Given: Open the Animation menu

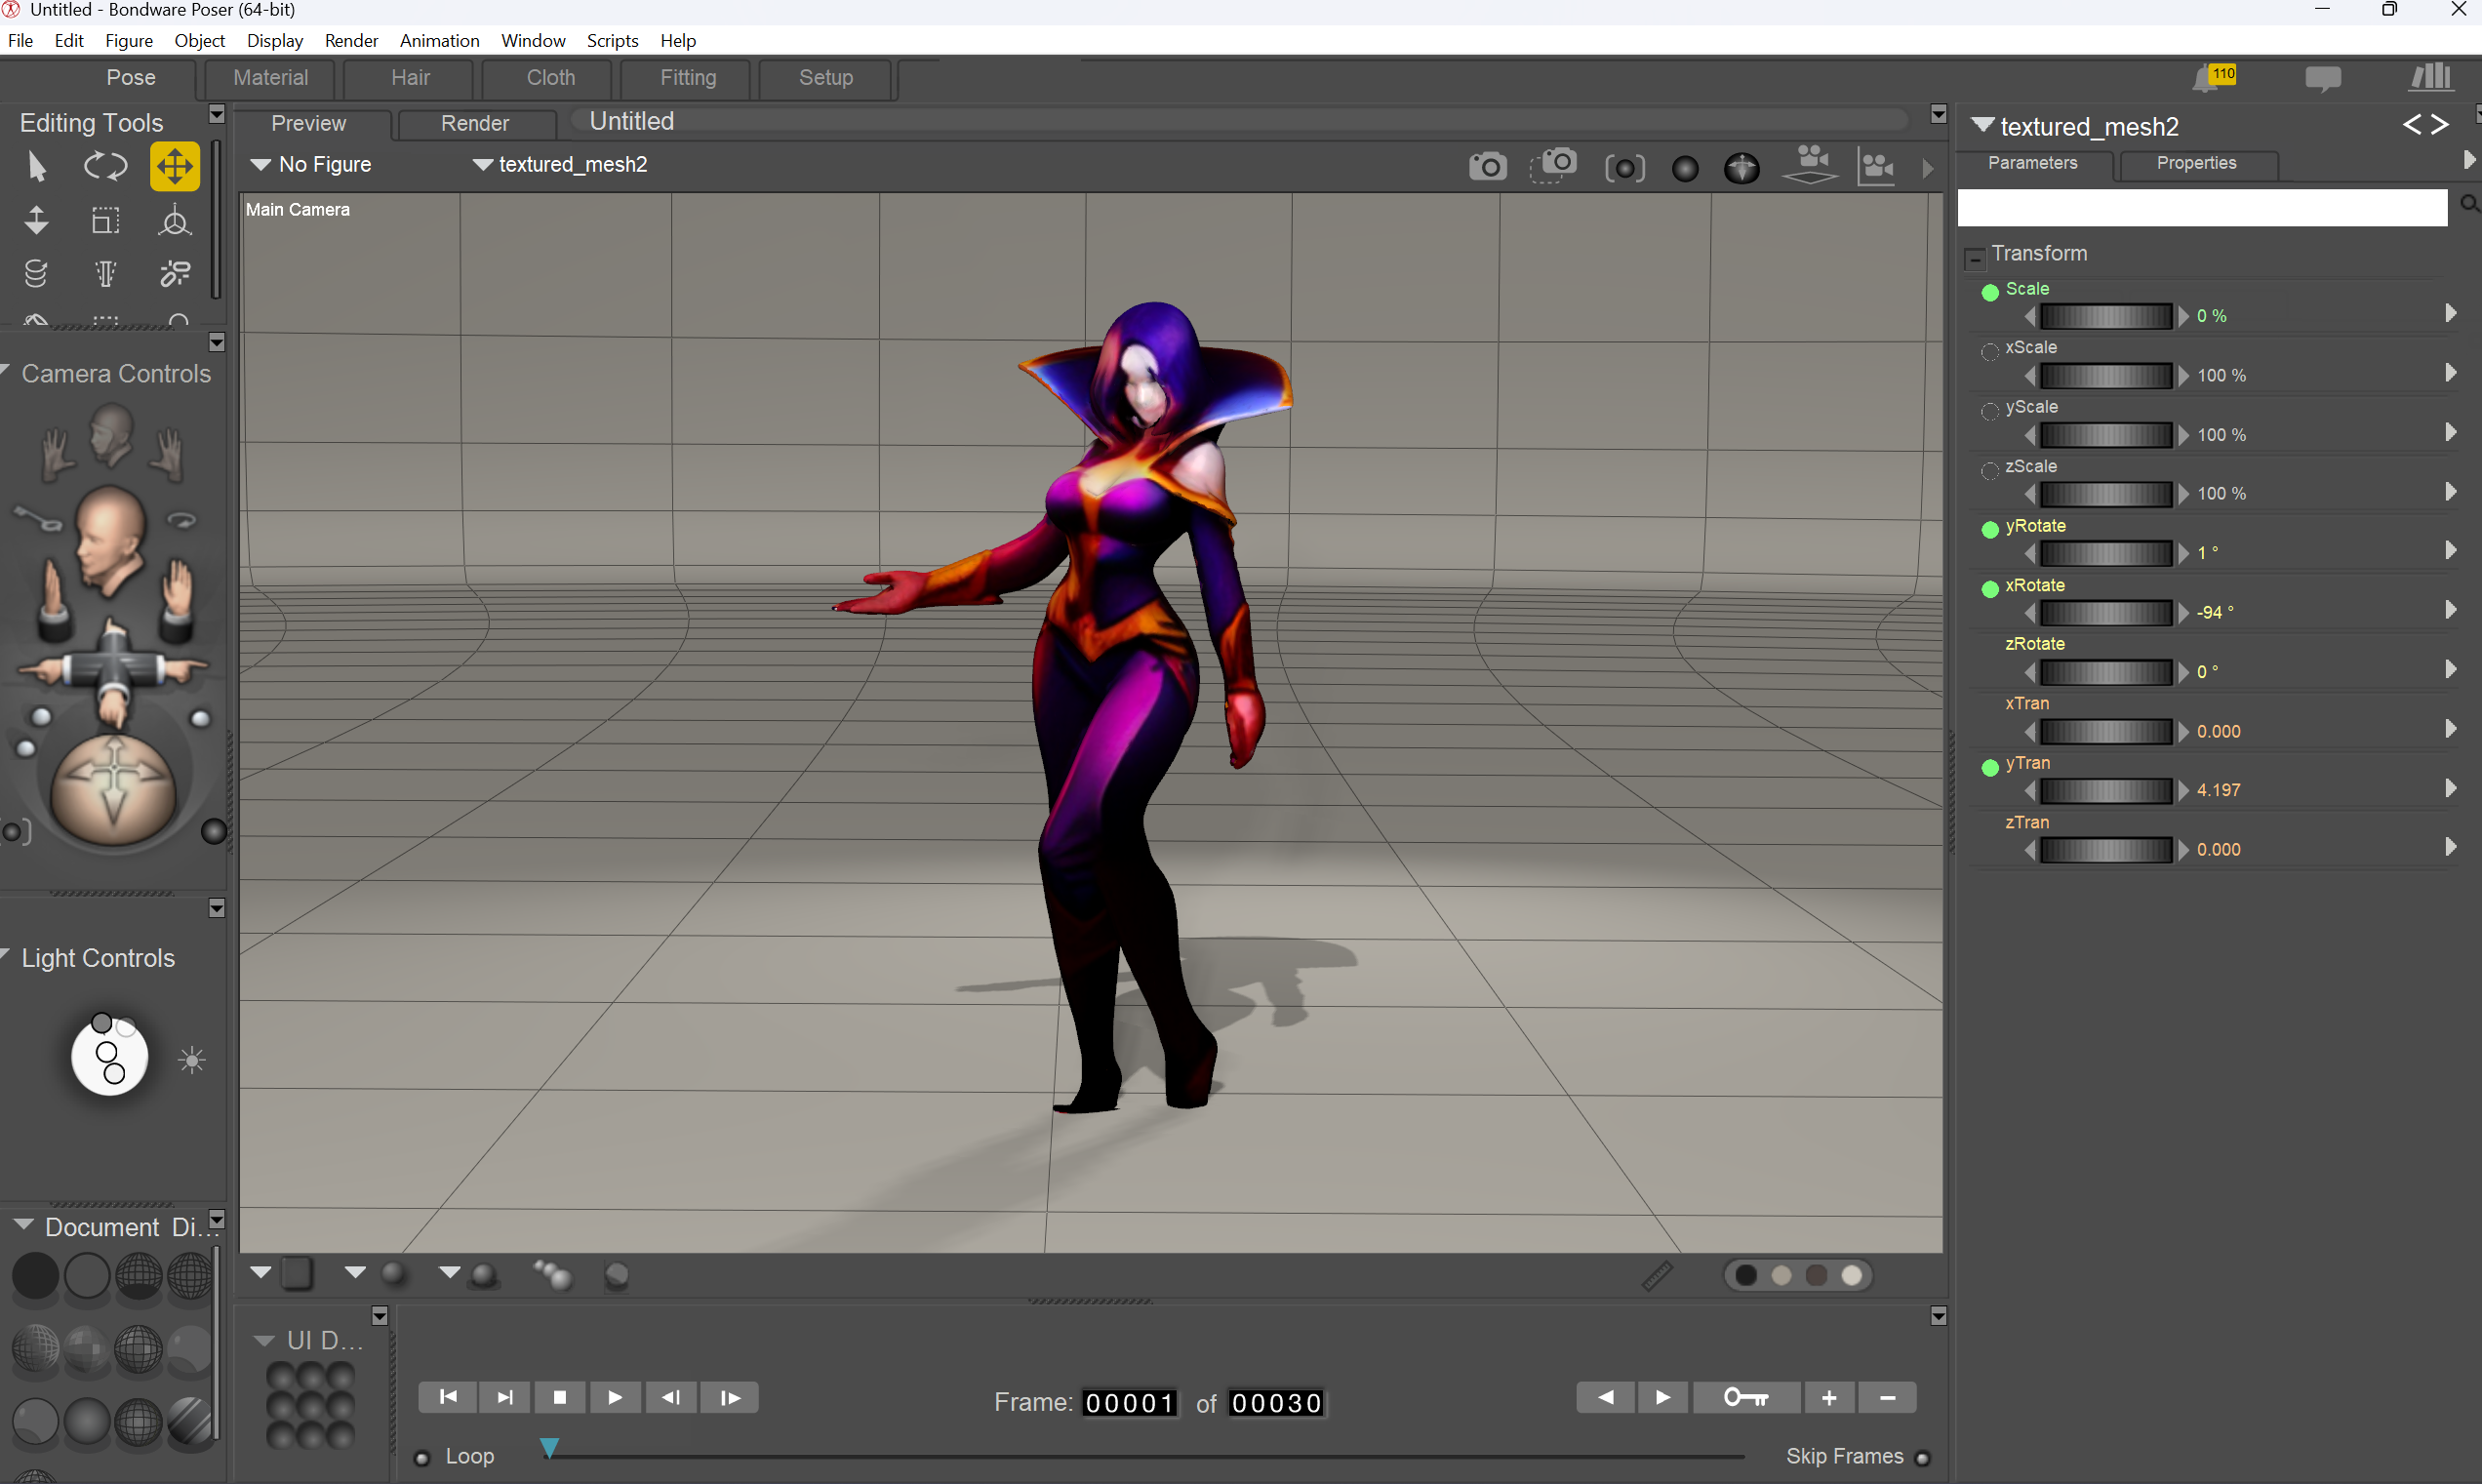Looking at the screenshot, I should click(439, 40).
